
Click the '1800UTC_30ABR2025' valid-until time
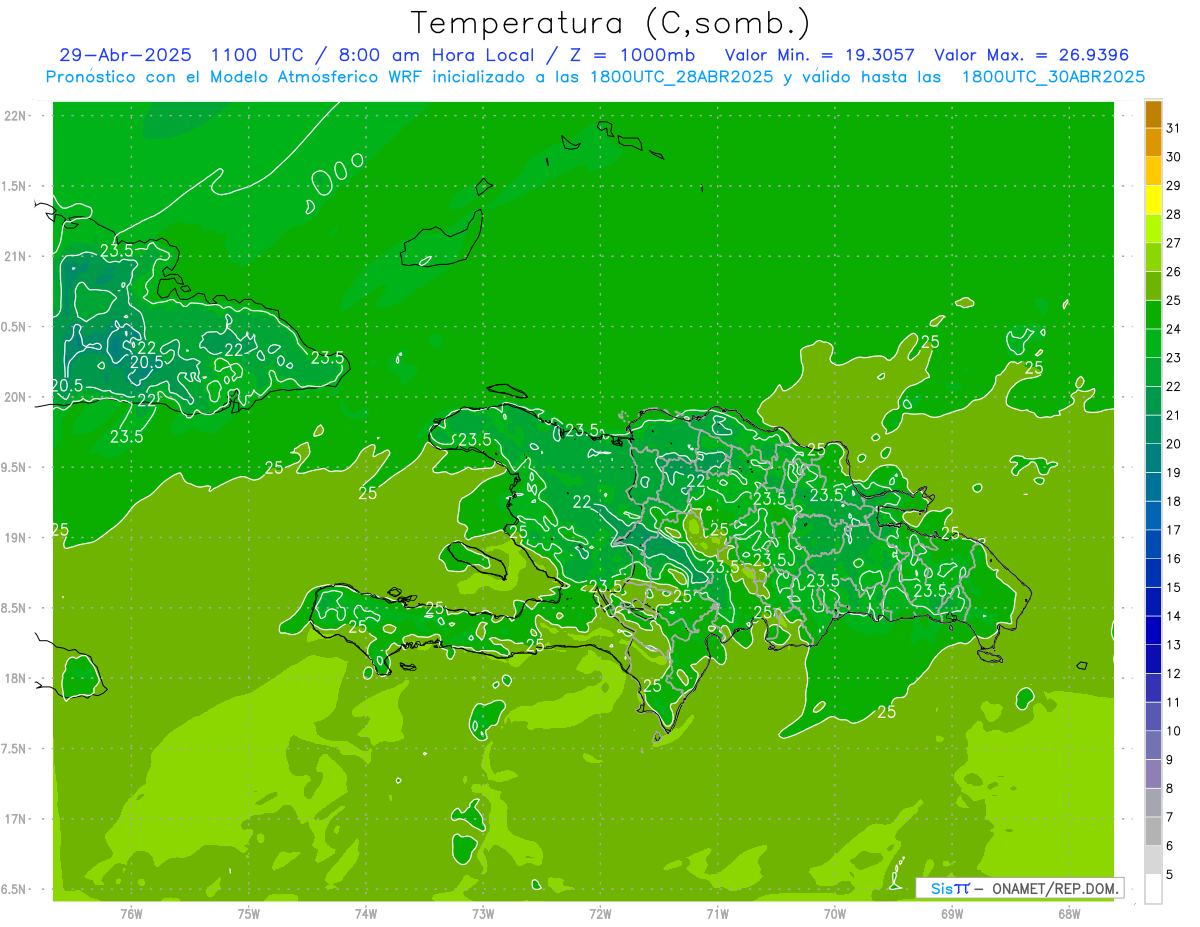coord(1053,77)
